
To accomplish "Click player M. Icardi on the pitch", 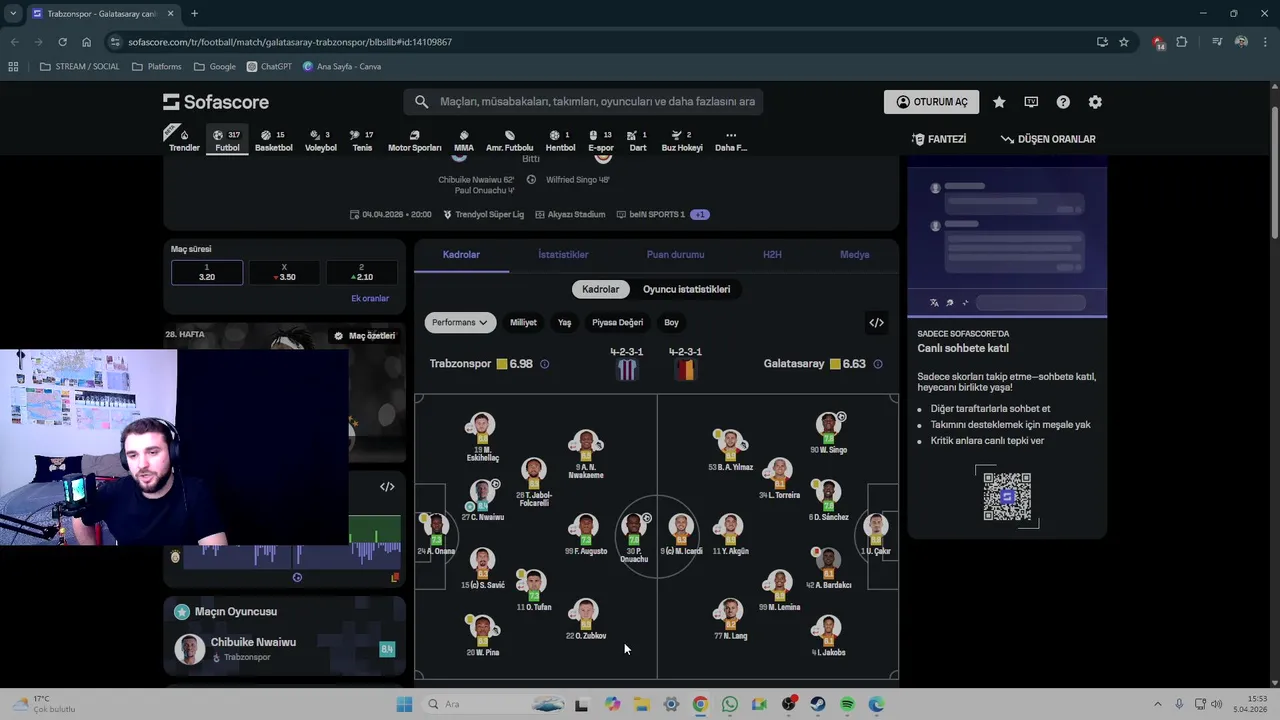I will point(681,535).
